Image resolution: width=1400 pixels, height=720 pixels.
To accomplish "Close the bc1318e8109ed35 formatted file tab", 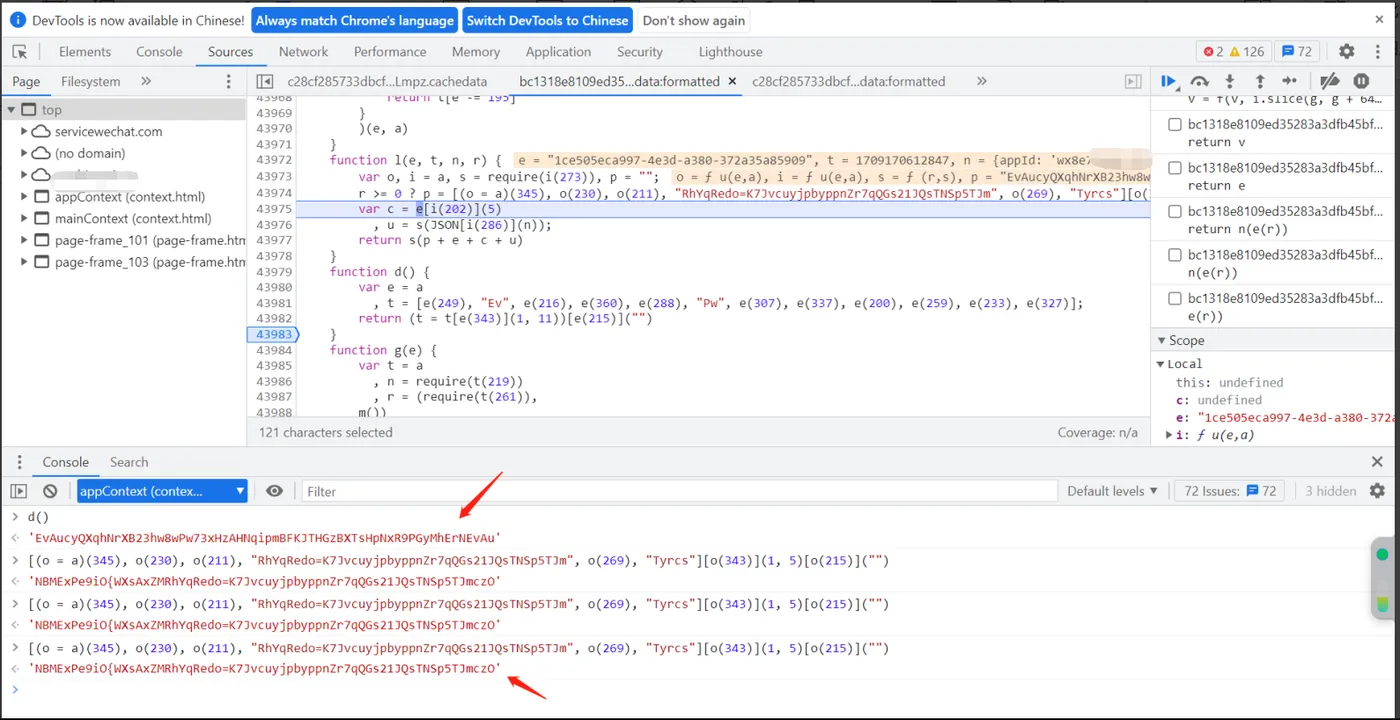I will point(732,81).
